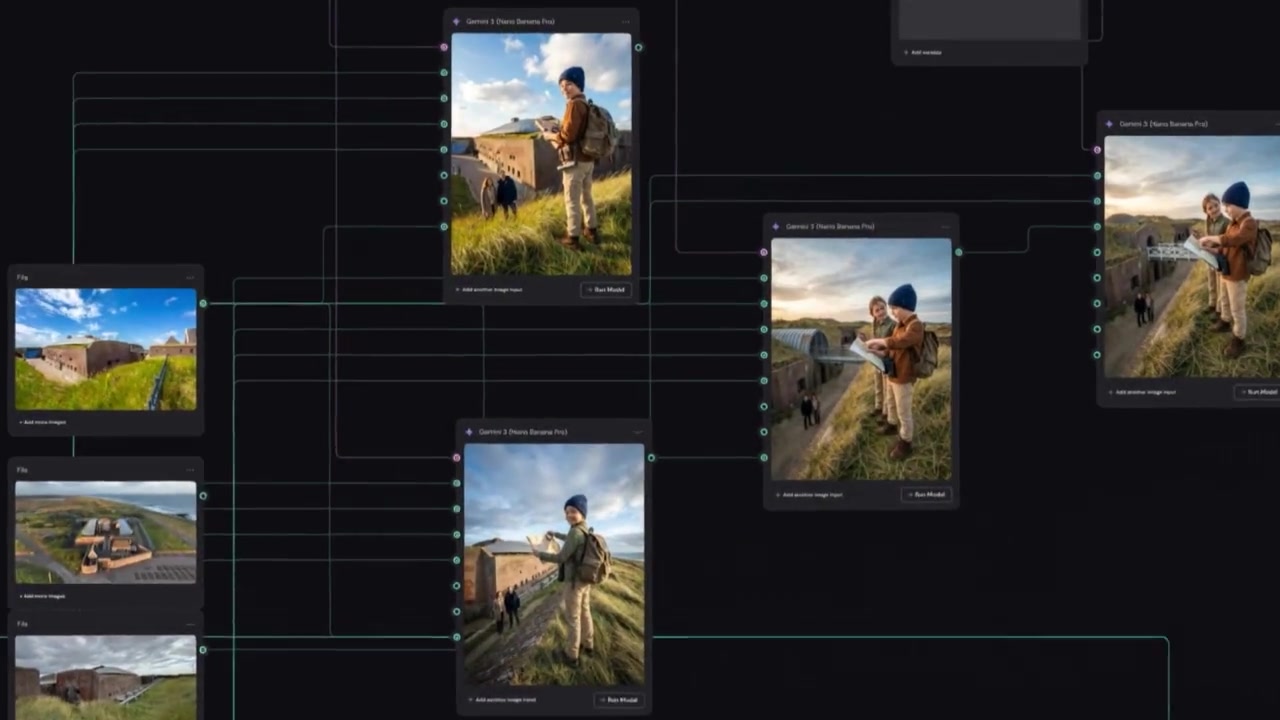Run Model on the sunny lone-boy Gemini node
This screenshot has width=1280, height=720.
click(606, 290)
